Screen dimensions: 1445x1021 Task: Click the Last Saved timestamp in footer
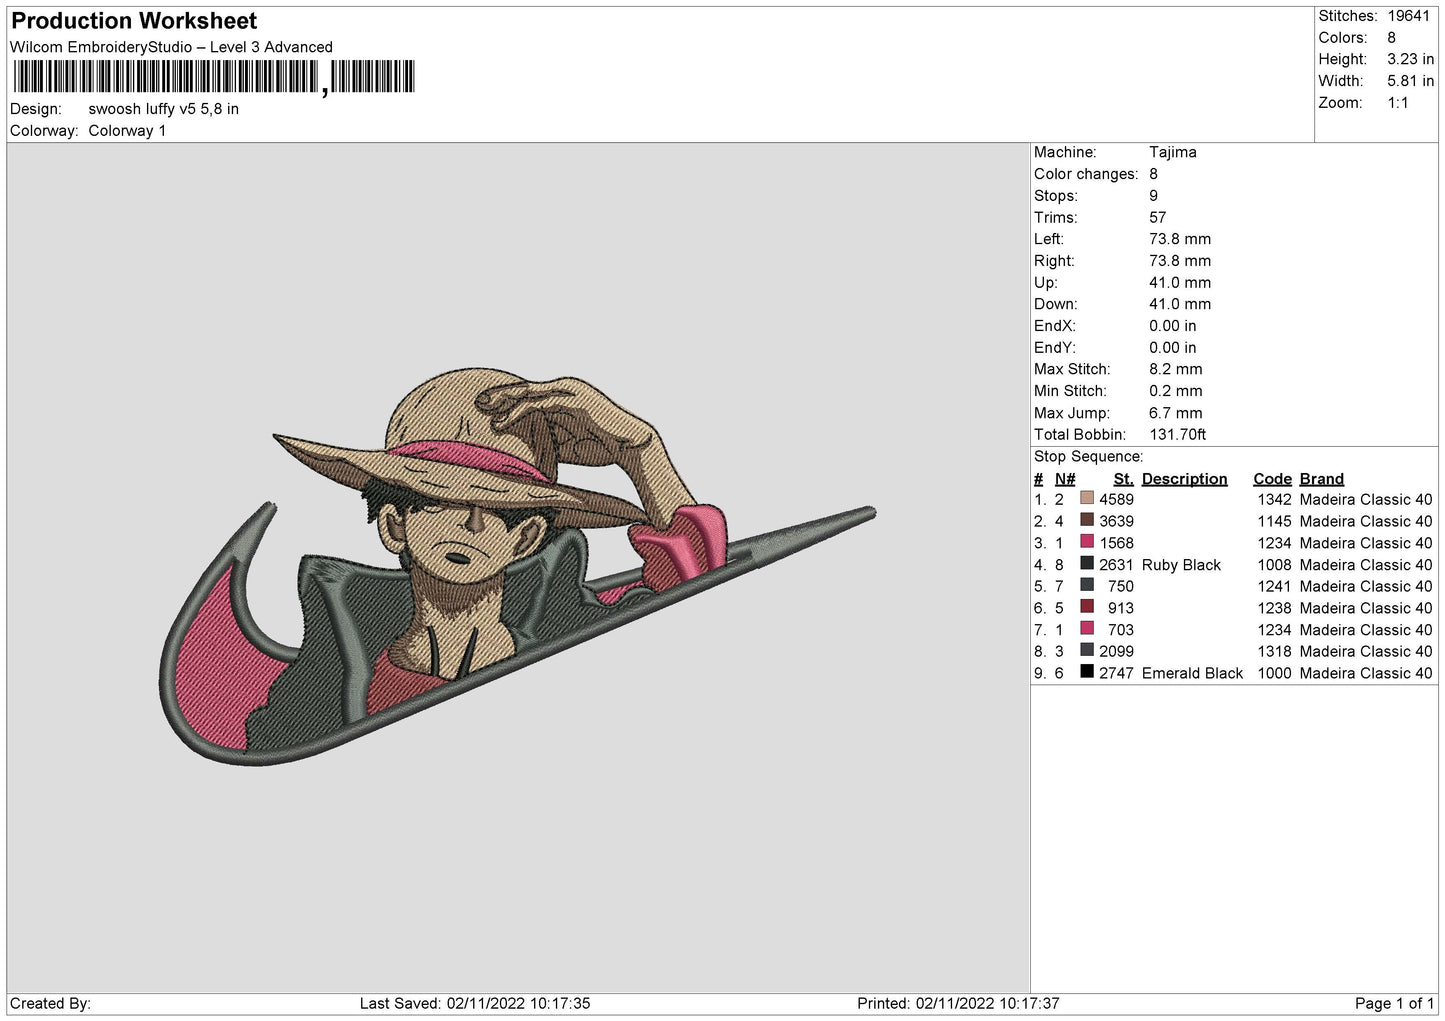coord(475,1003)
